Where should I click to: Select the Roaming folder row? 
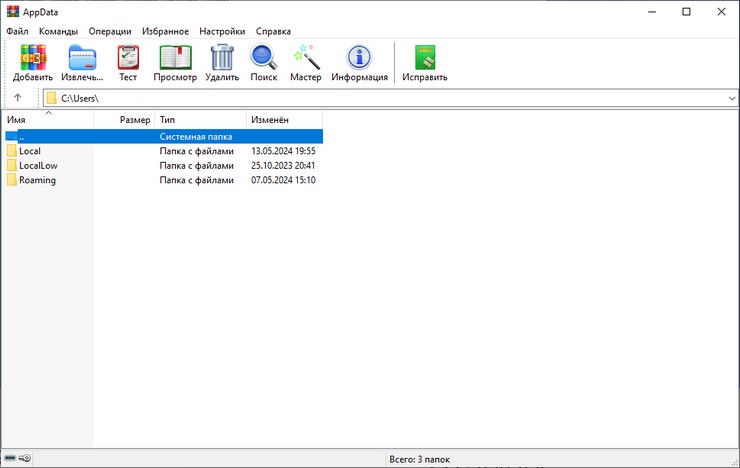pyautogui.click(x=37, y=180)
